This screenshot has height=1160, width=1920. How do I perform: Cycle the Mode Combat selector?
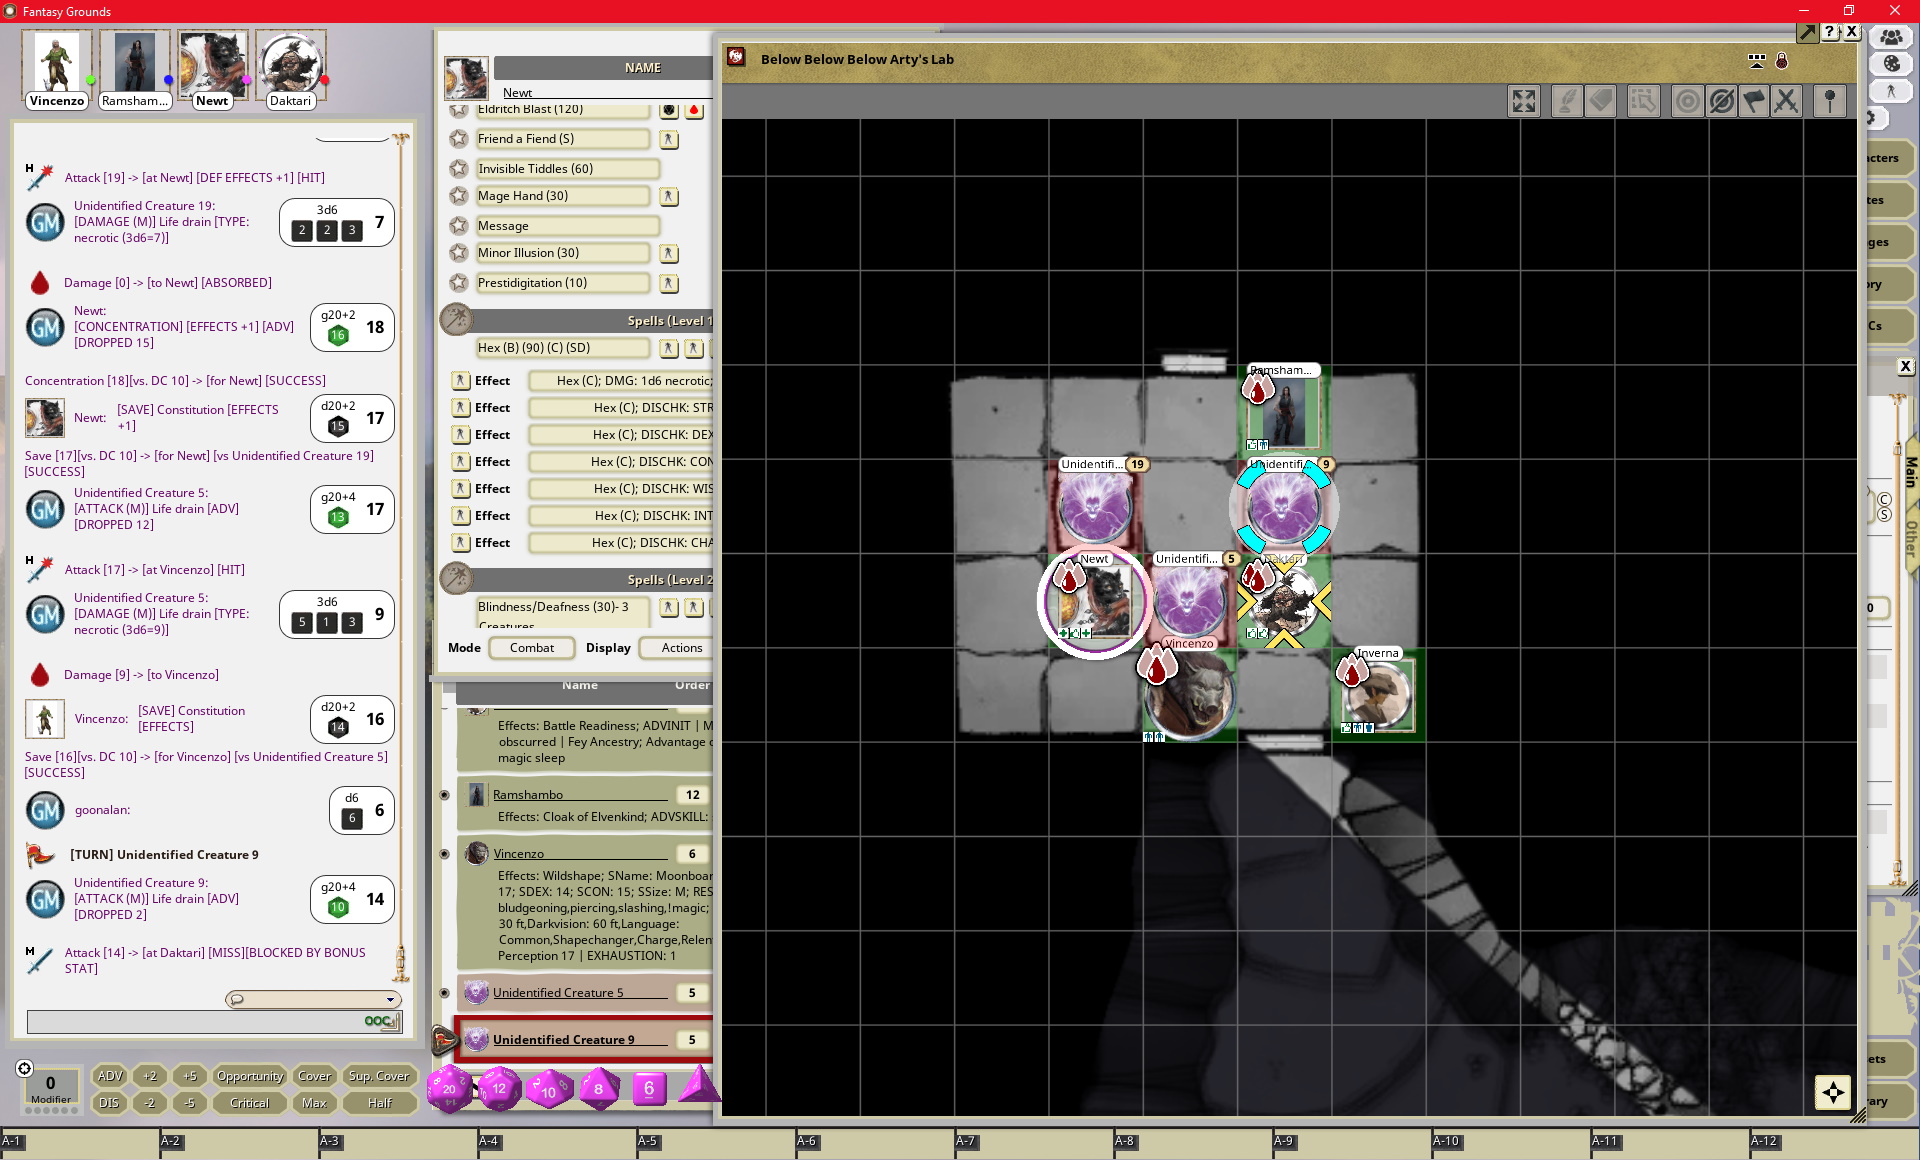point(531,648)
